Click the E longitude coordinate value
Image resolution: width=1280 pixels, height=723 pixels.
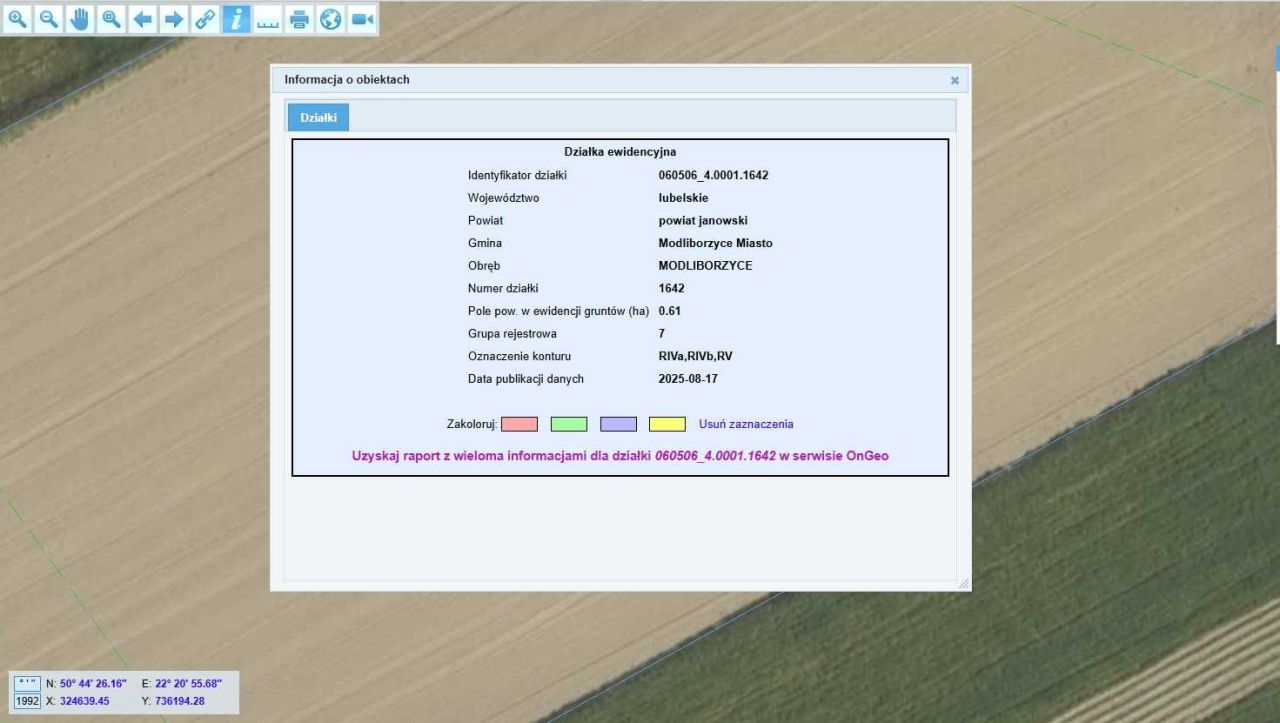click(x=188, y=683)
